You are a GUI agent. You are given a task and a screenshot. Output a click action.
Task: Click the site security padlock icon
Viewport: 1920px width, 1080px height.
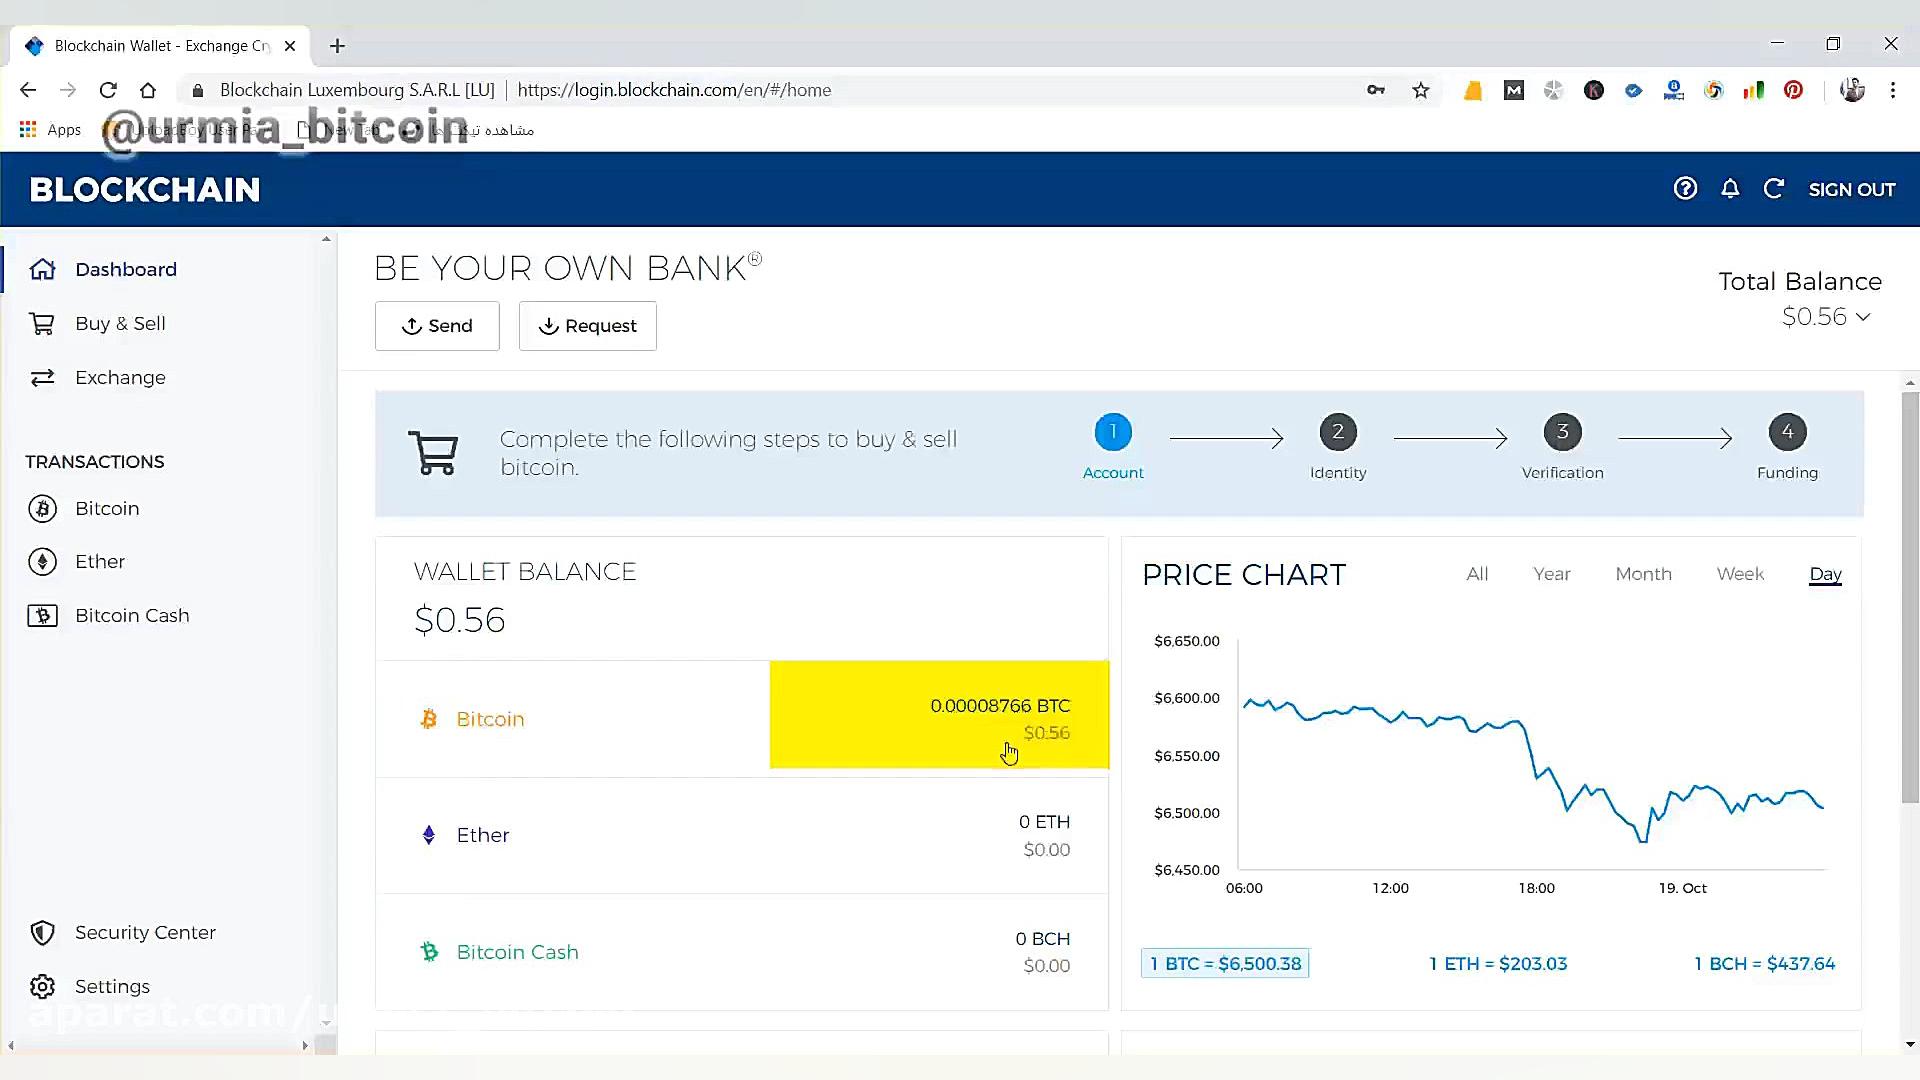(198, 90)
